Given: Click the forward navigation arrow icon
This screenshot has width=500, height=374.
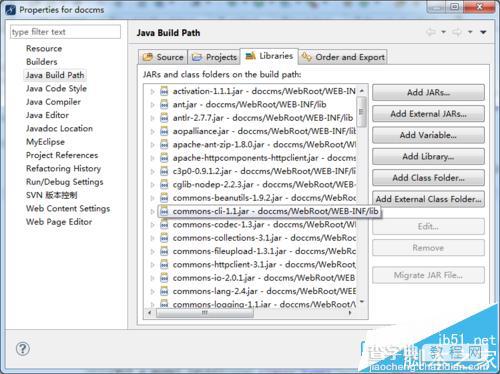Looking at the screenshot, I should click(457, 32).
